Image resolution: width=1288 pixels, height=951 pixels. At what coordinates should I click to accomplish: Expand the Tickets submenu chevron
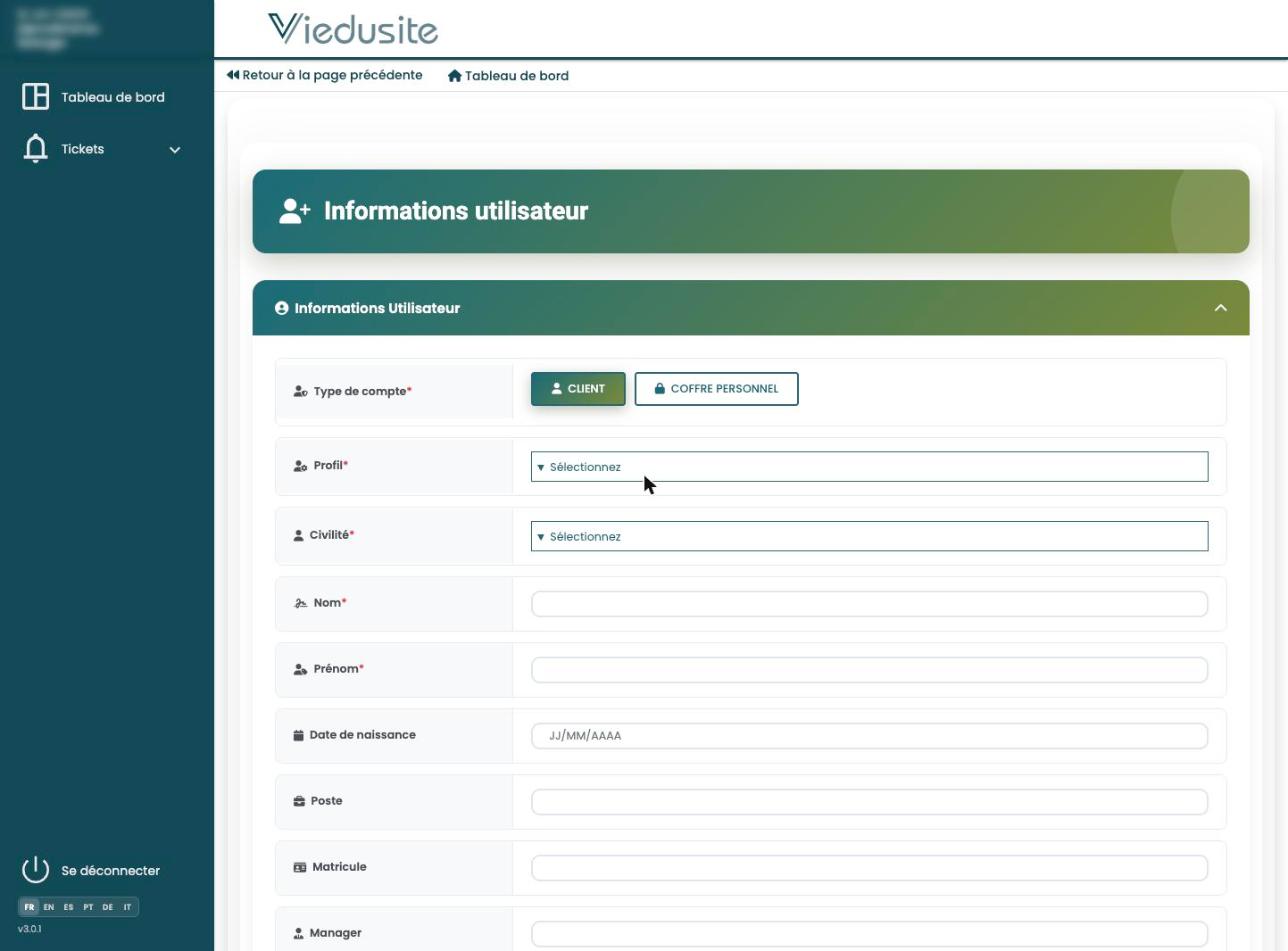(175, 150)
